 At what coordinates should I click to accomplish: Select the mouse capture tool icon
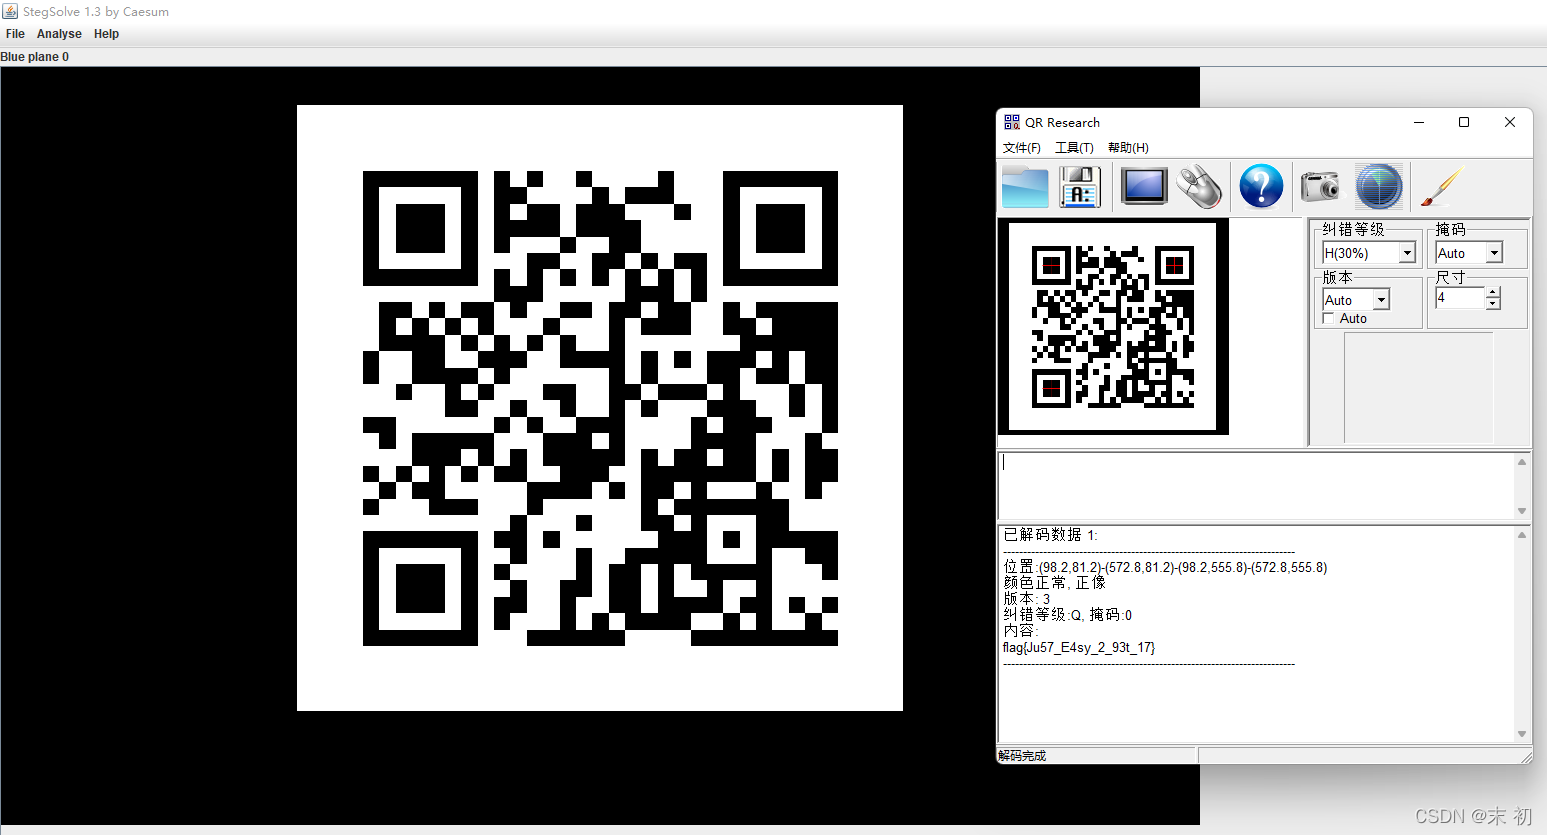coord(1199,187)
